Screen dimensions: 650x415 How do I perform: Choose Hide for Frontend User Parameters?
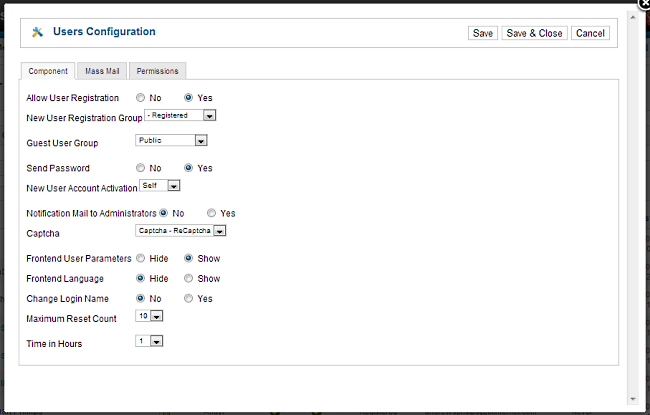click(141, 258)
